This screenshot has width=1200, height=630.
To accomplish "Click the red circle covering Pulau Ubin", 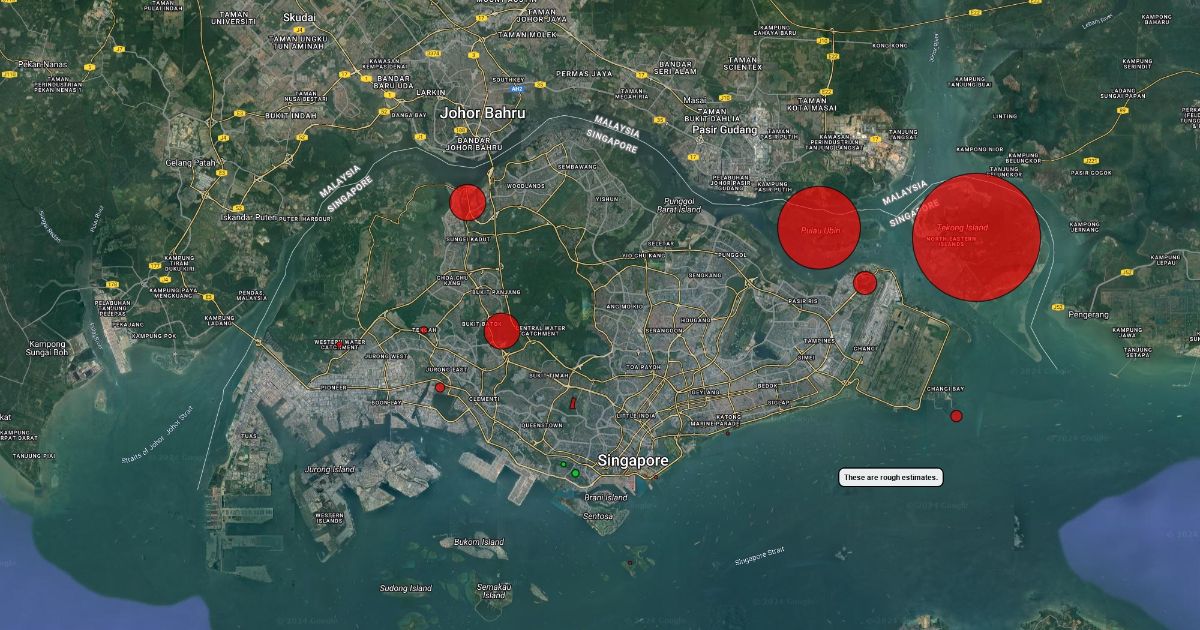I will 819,227.
